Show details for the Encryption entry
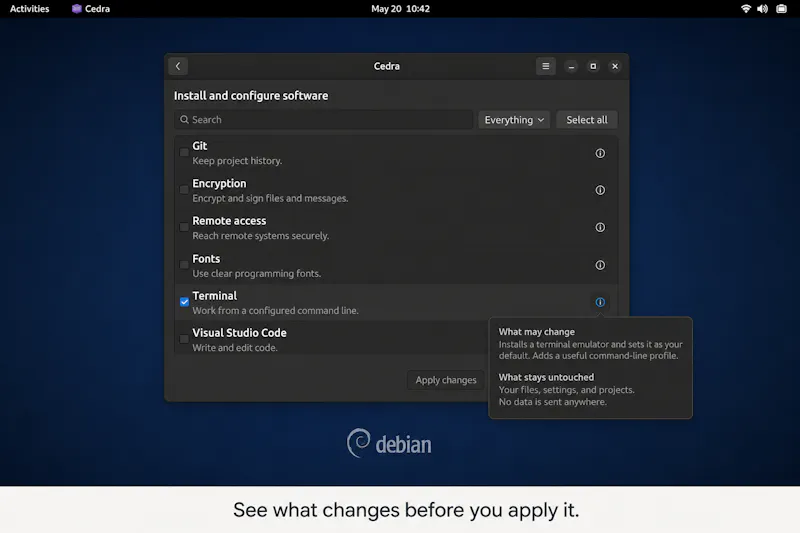The width and height of the screenshot is (800, 533). pyautogui.click(x=600, y=190)
